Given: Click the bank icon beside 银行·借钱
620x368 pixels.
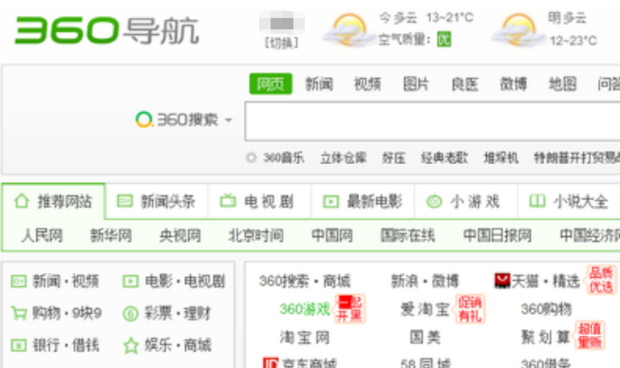Looking at the screenshot, I should click(19, 345).
